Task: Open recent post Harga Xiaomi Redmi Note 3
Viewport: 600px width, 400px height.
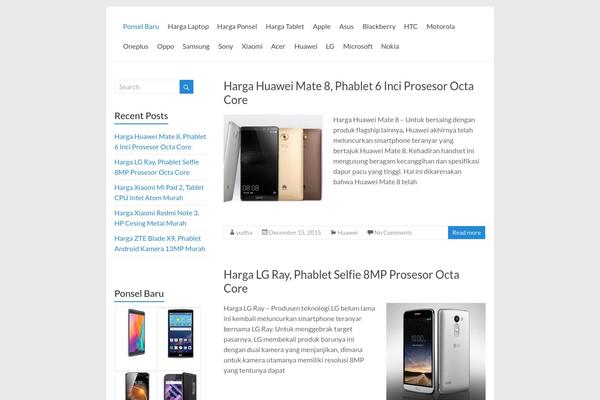Action: (157, 218)
